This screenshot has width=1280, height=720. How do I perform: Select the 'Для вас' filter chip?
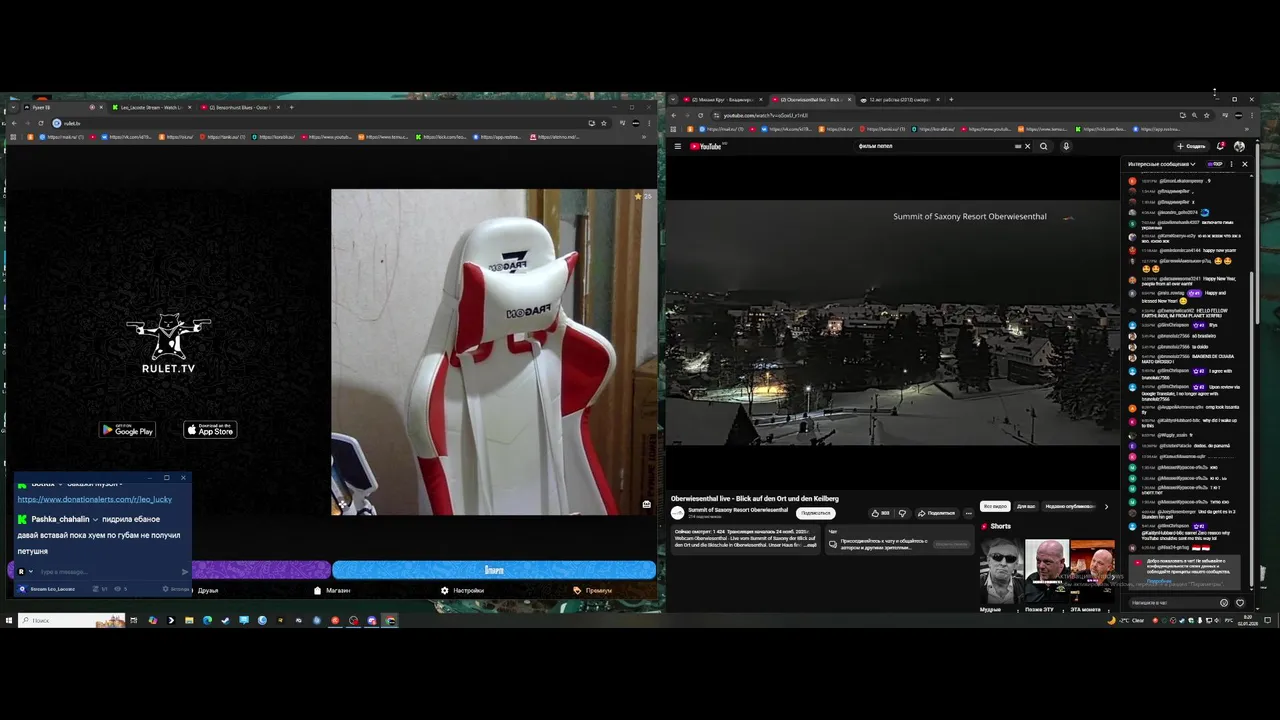(1025, 506)
